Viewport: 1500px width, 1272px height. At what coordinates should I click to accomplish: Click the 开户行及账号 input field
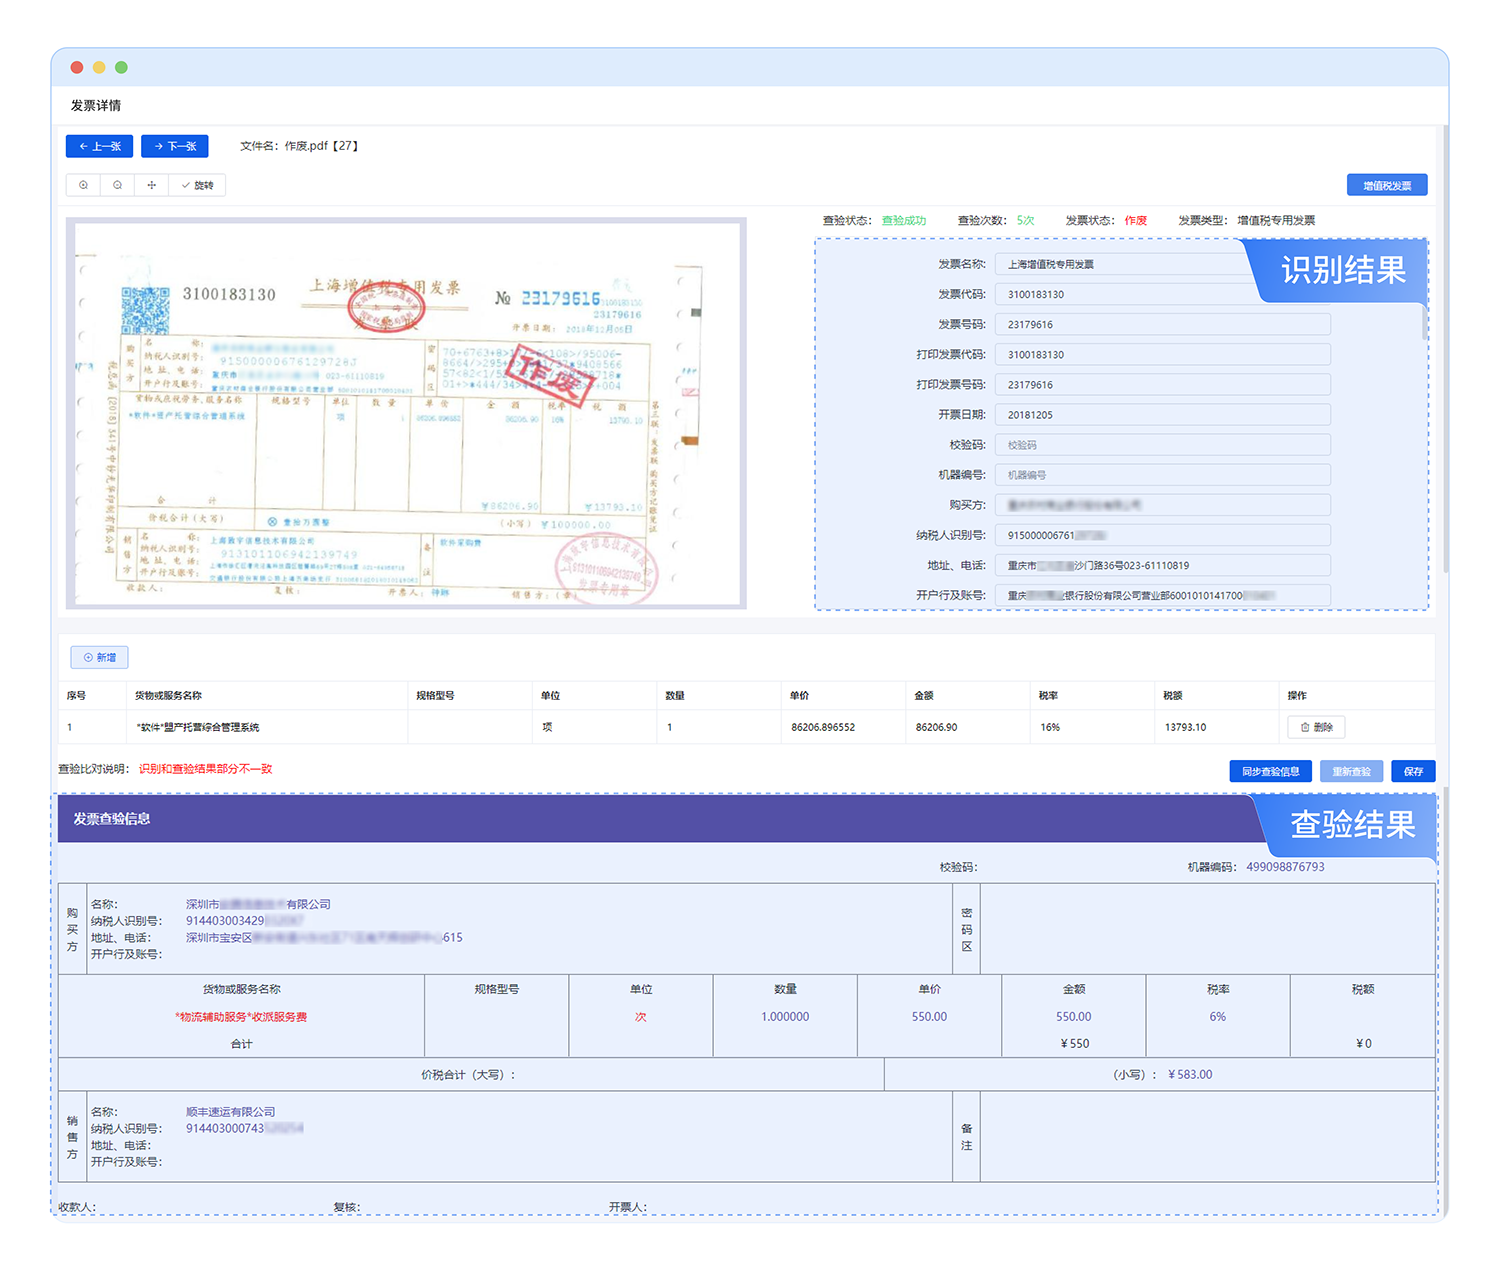click(1163, 595)
